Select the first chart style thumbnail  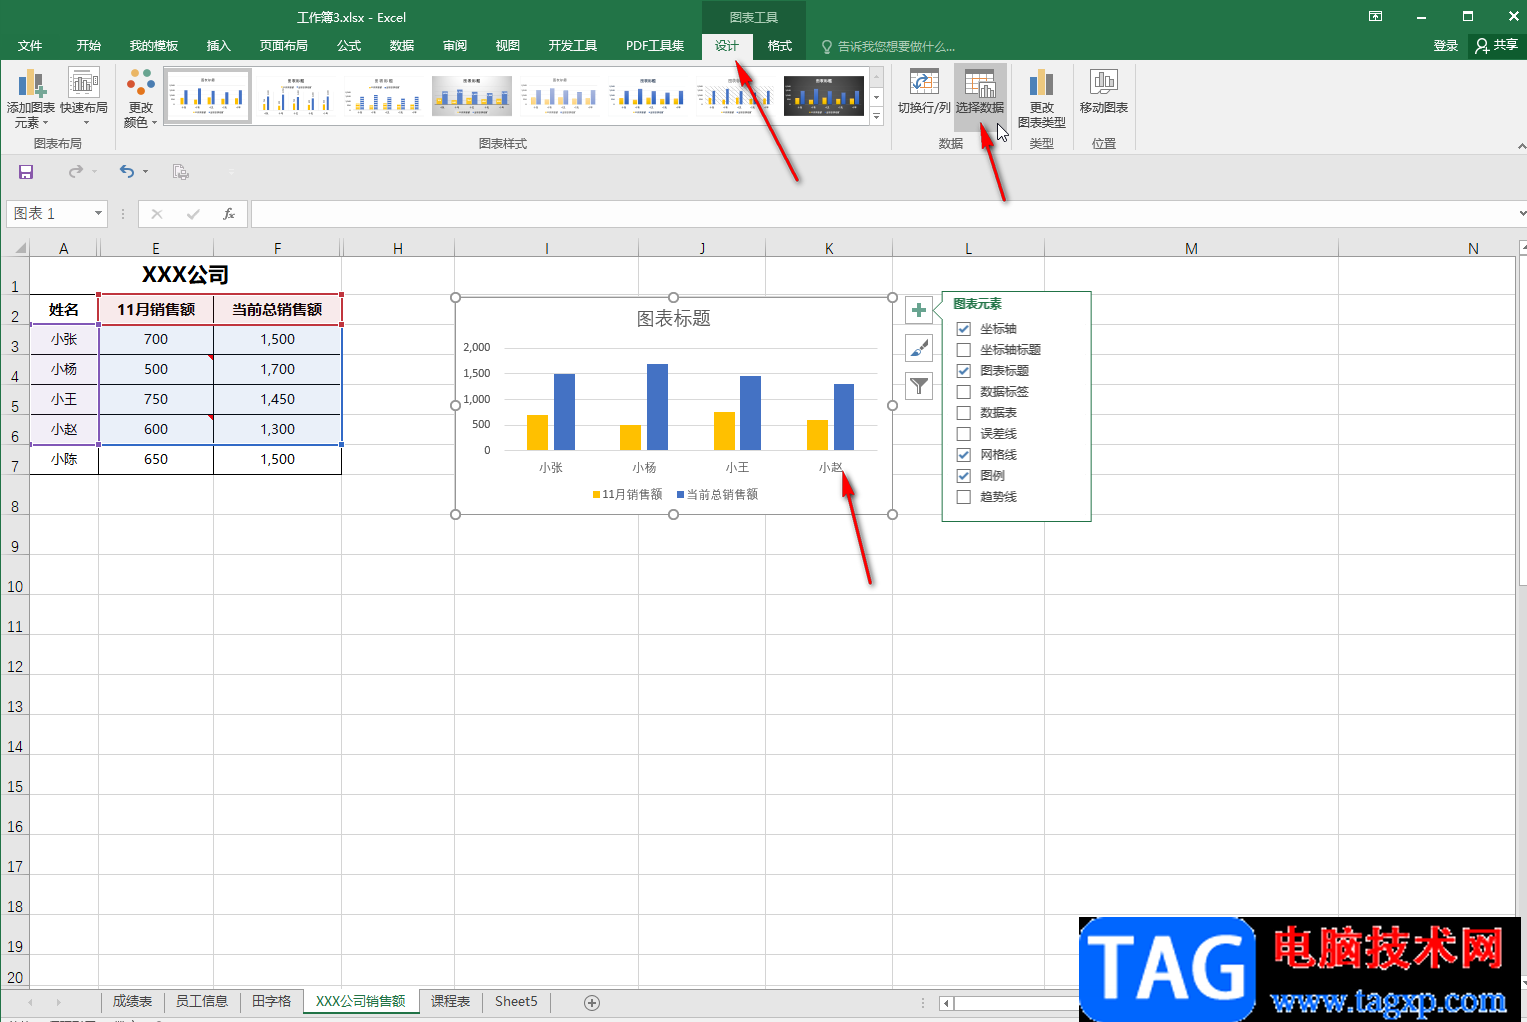click(x=208, y=96)
